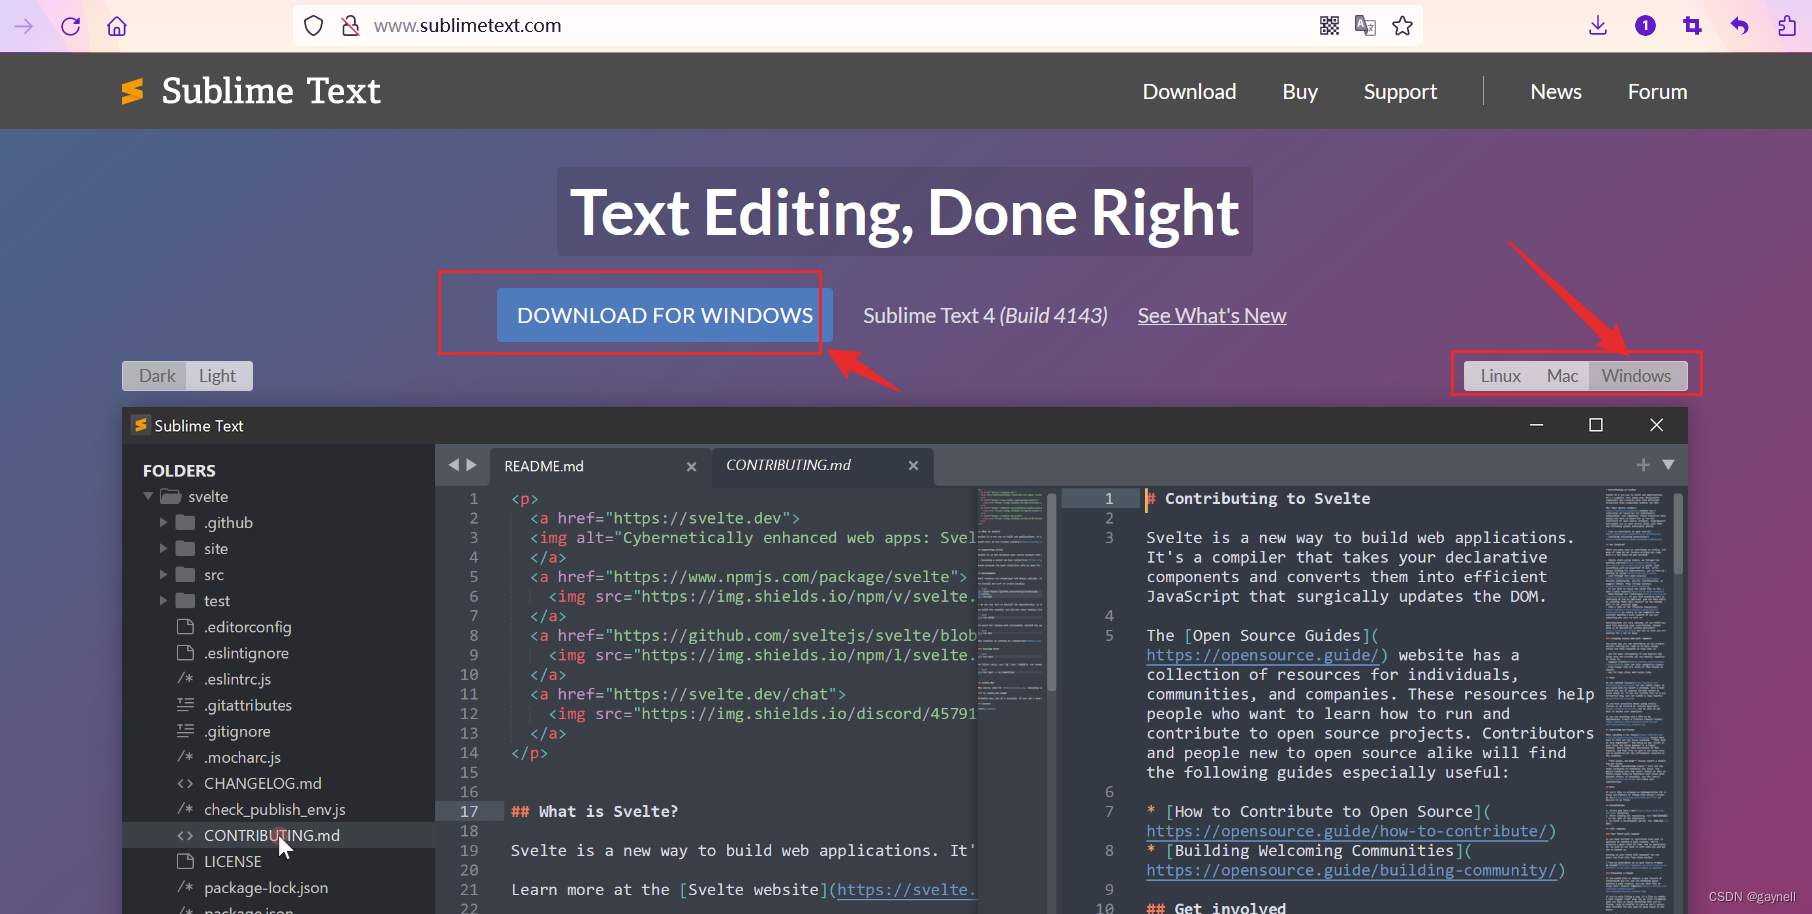Go to browser home page icon
1812x914 pixels.
[117, 26]
